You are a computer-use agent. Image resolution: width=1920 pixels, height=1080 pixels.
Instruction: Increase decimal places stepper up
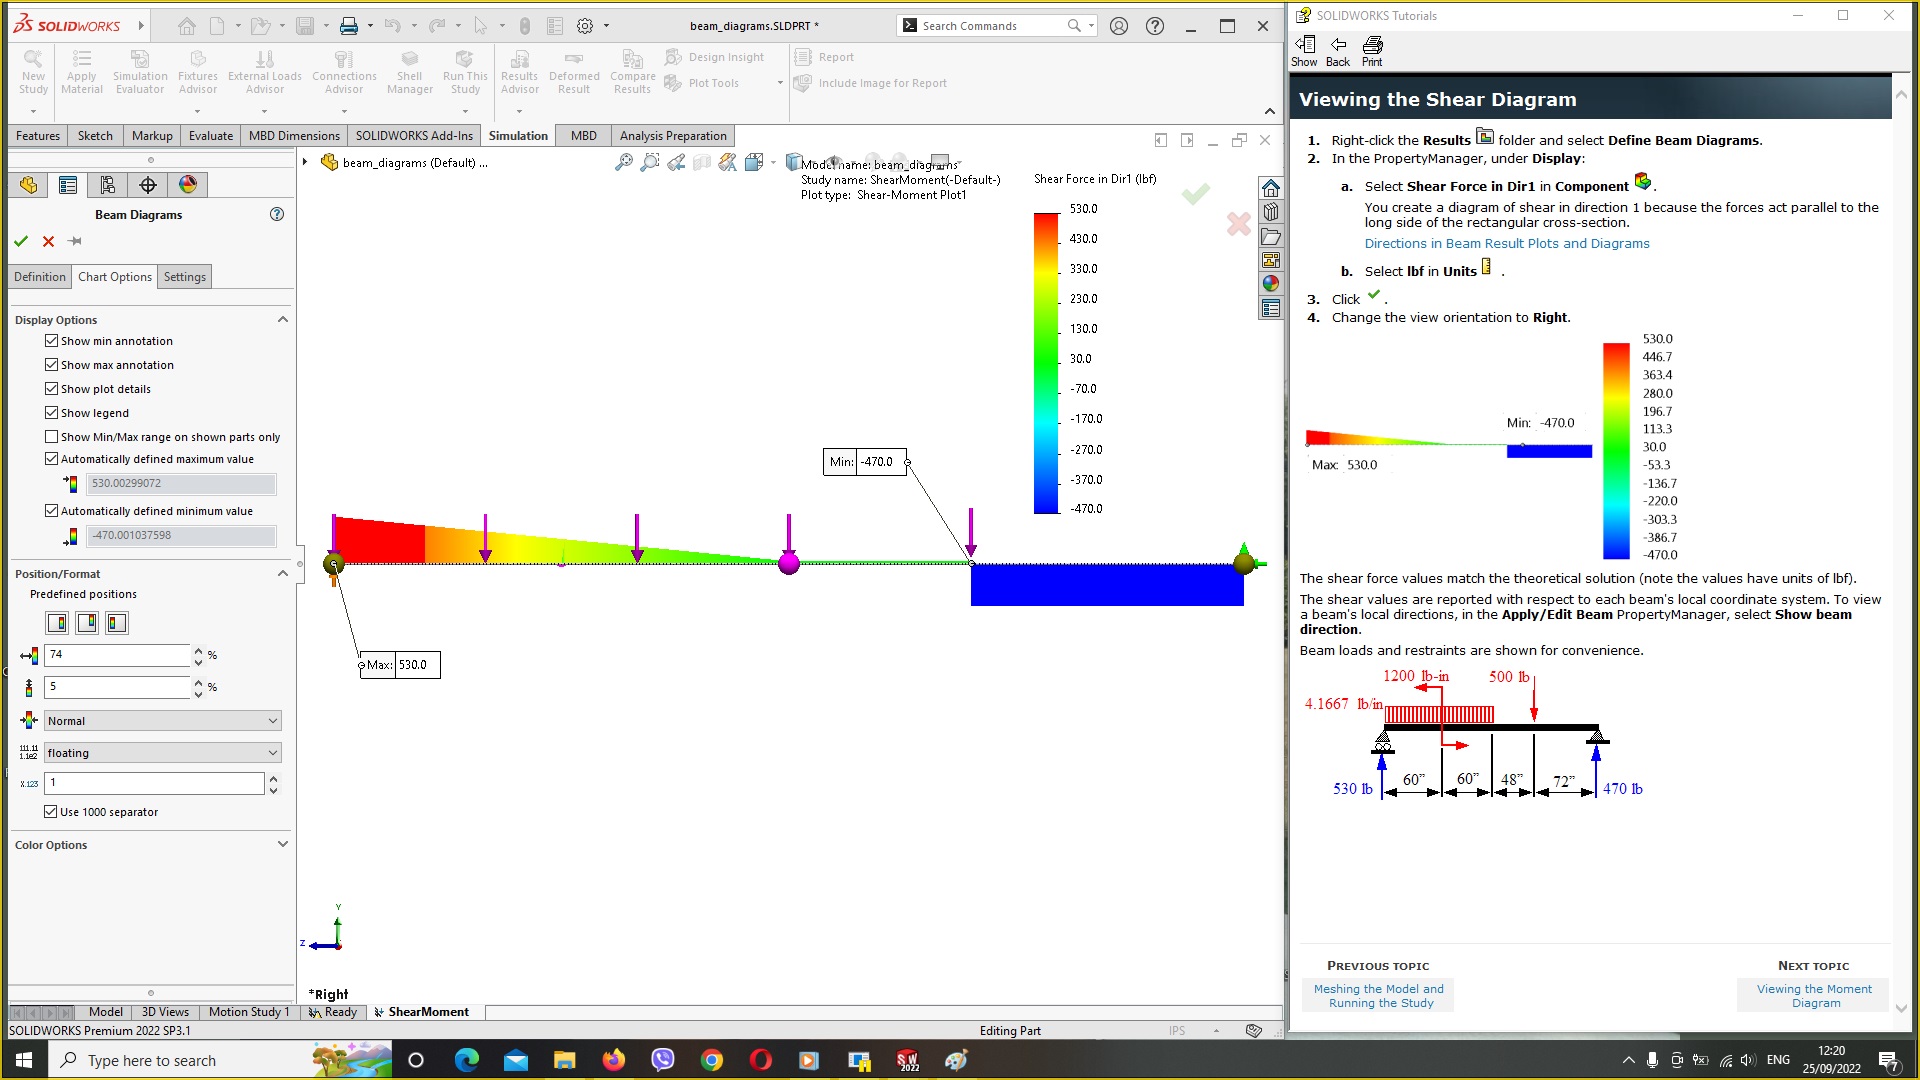(x=273, y=777)
